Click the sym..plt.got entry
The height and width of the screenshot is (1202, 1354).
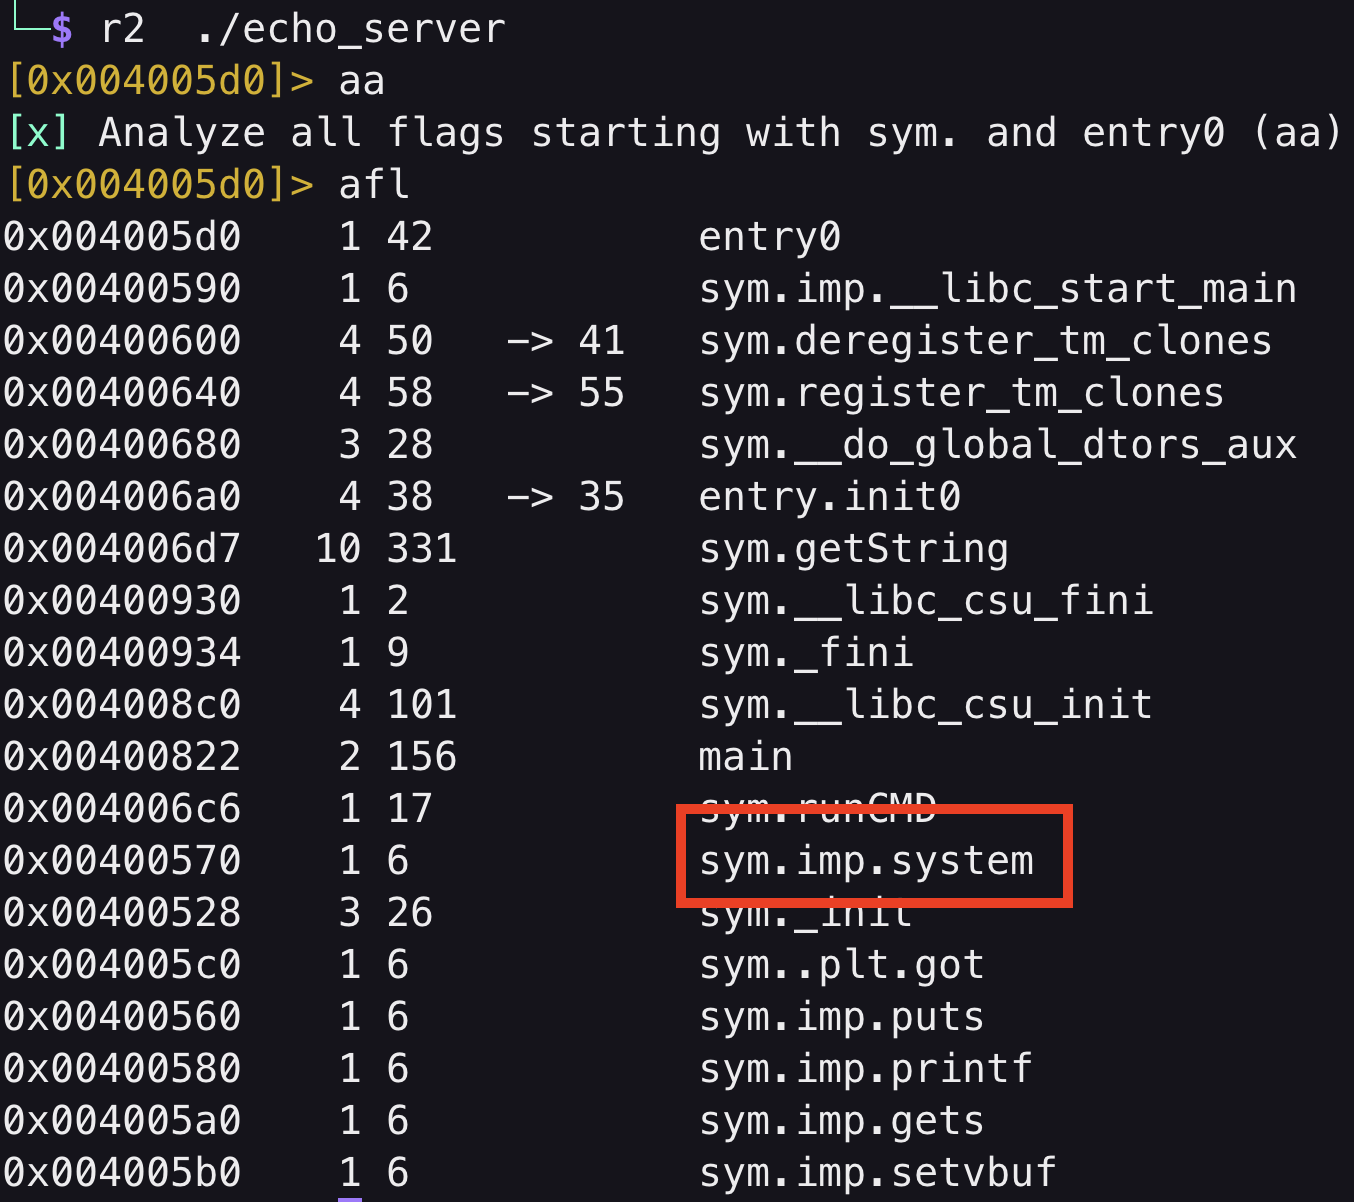pos(841,965)
